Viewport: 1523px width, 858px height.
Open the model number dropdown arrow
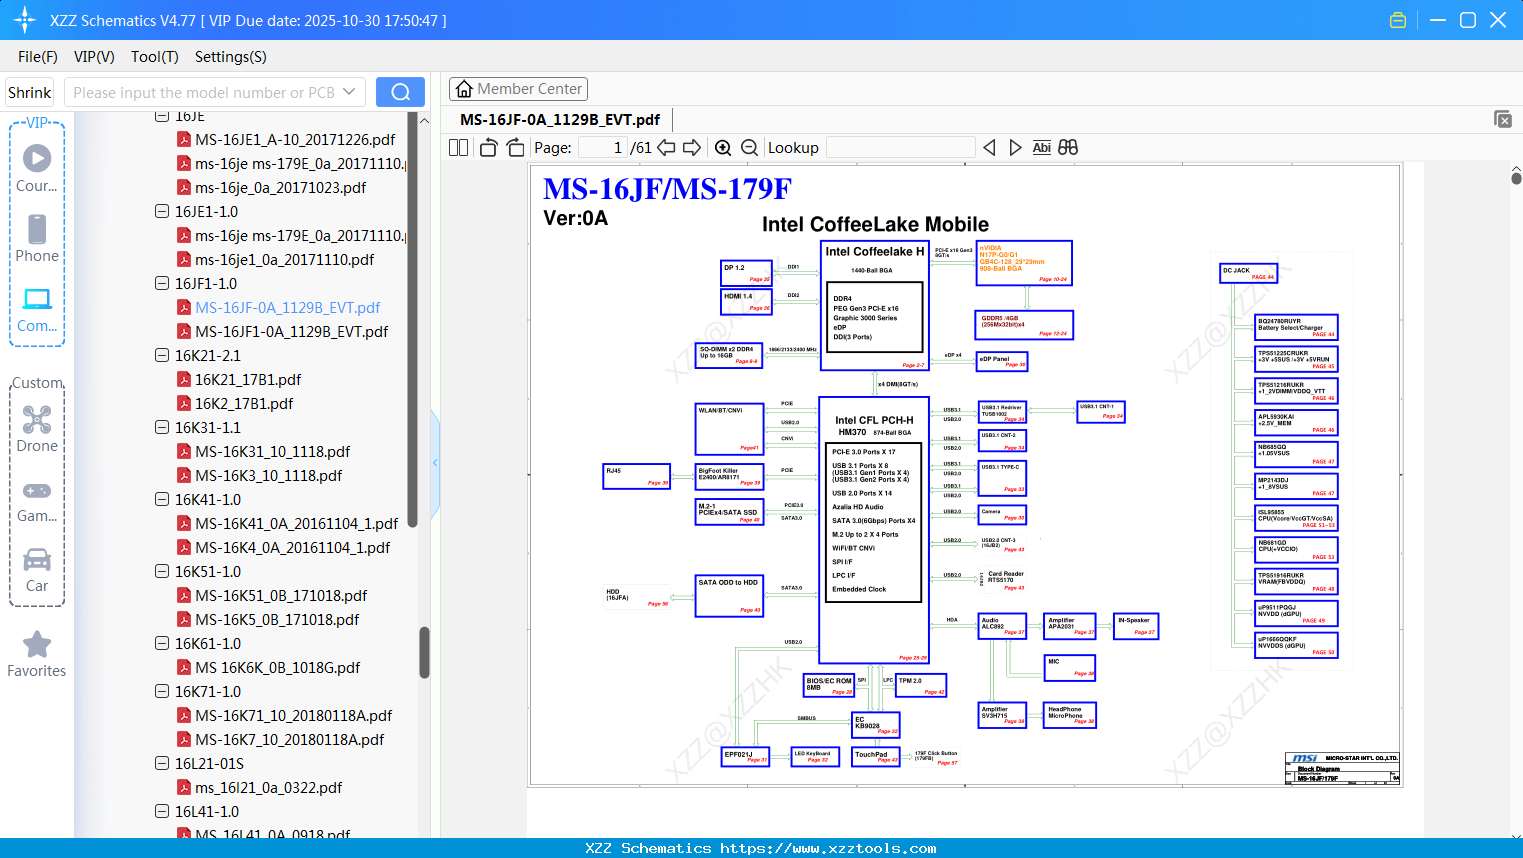349,92
